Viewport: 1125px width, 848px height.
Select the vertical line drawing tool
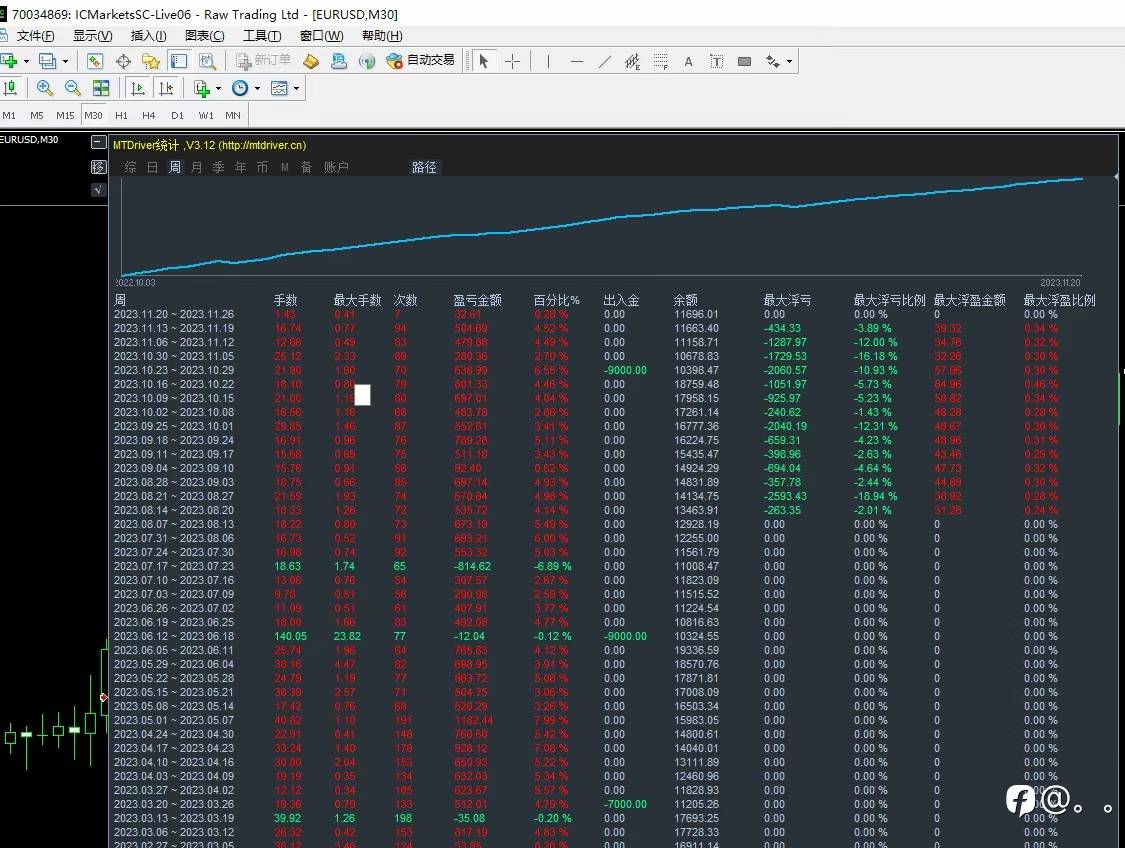tap(548, 61)
